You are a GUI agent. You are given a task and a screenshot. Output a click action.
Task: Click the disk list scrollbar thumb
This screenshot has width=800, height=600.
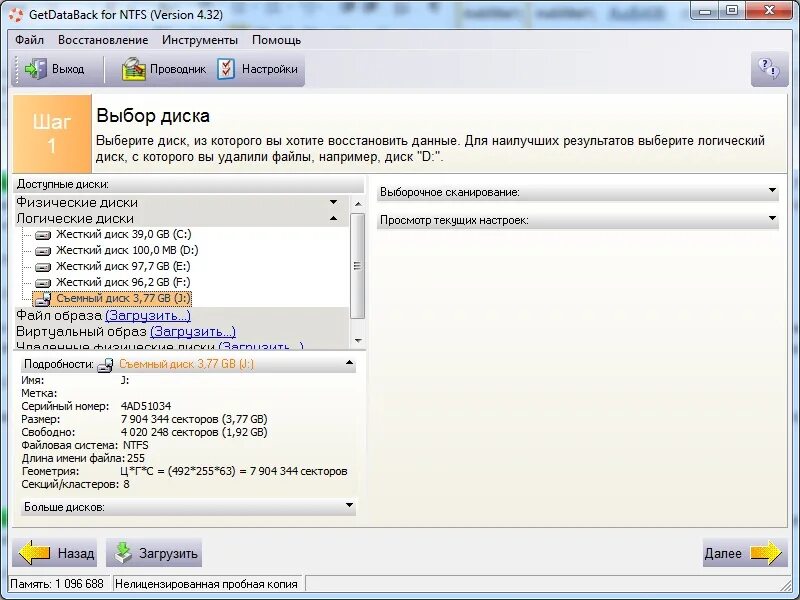(358, 265)
